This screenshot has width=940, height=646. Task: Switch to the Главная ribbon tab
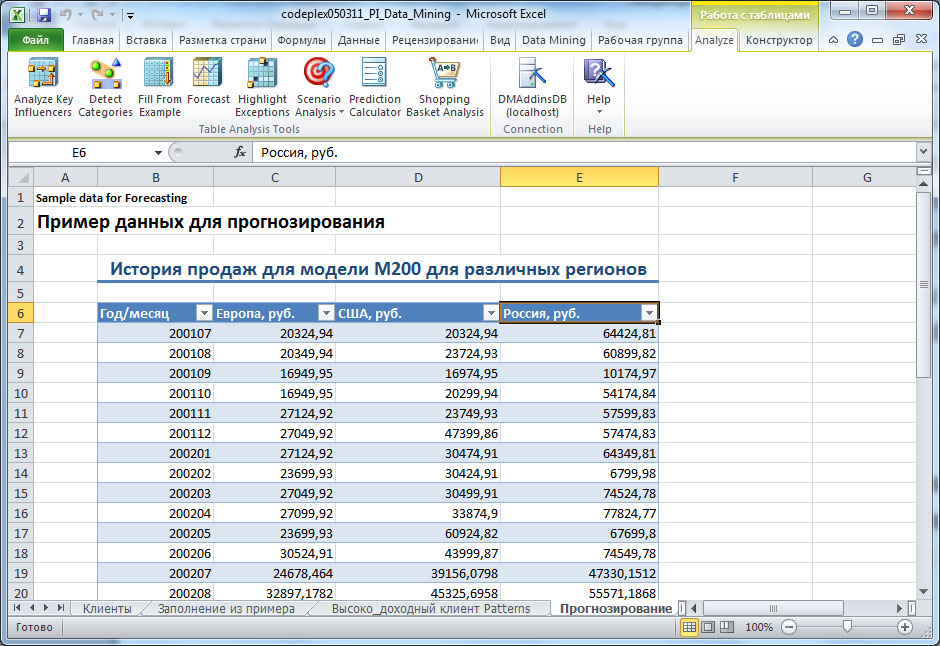coord(92,40)
